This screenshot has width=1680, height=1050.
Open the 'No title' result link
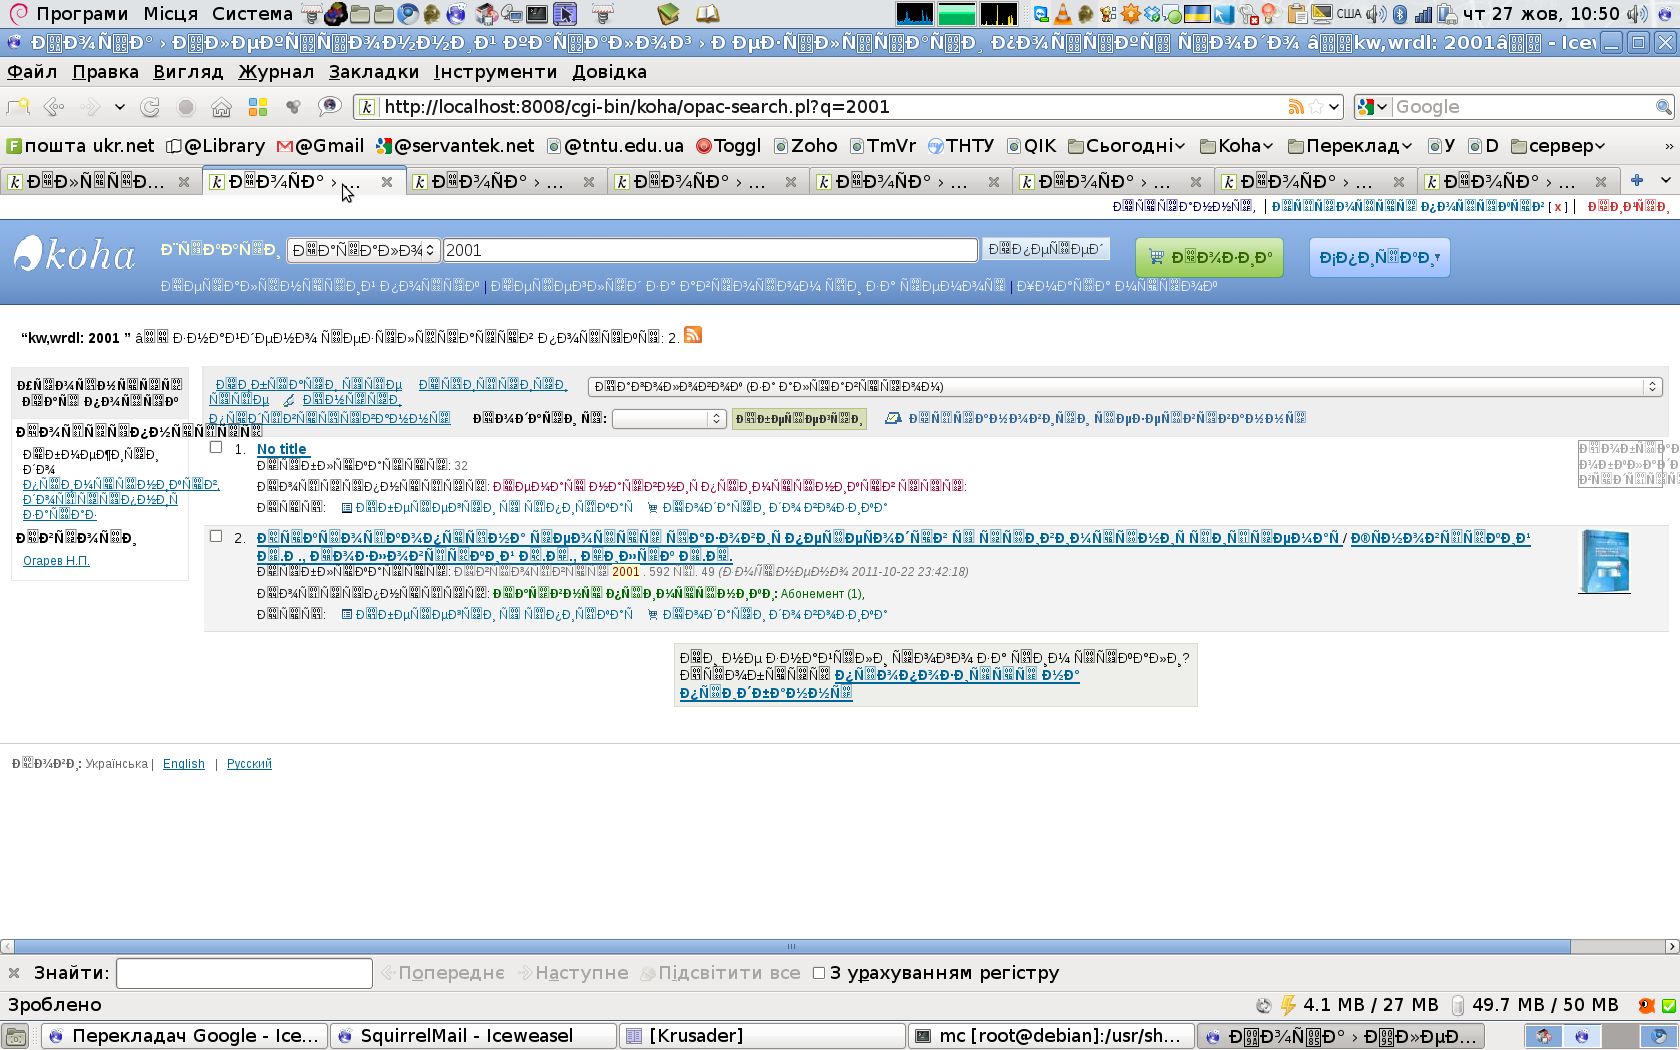[x=281, y=449]
